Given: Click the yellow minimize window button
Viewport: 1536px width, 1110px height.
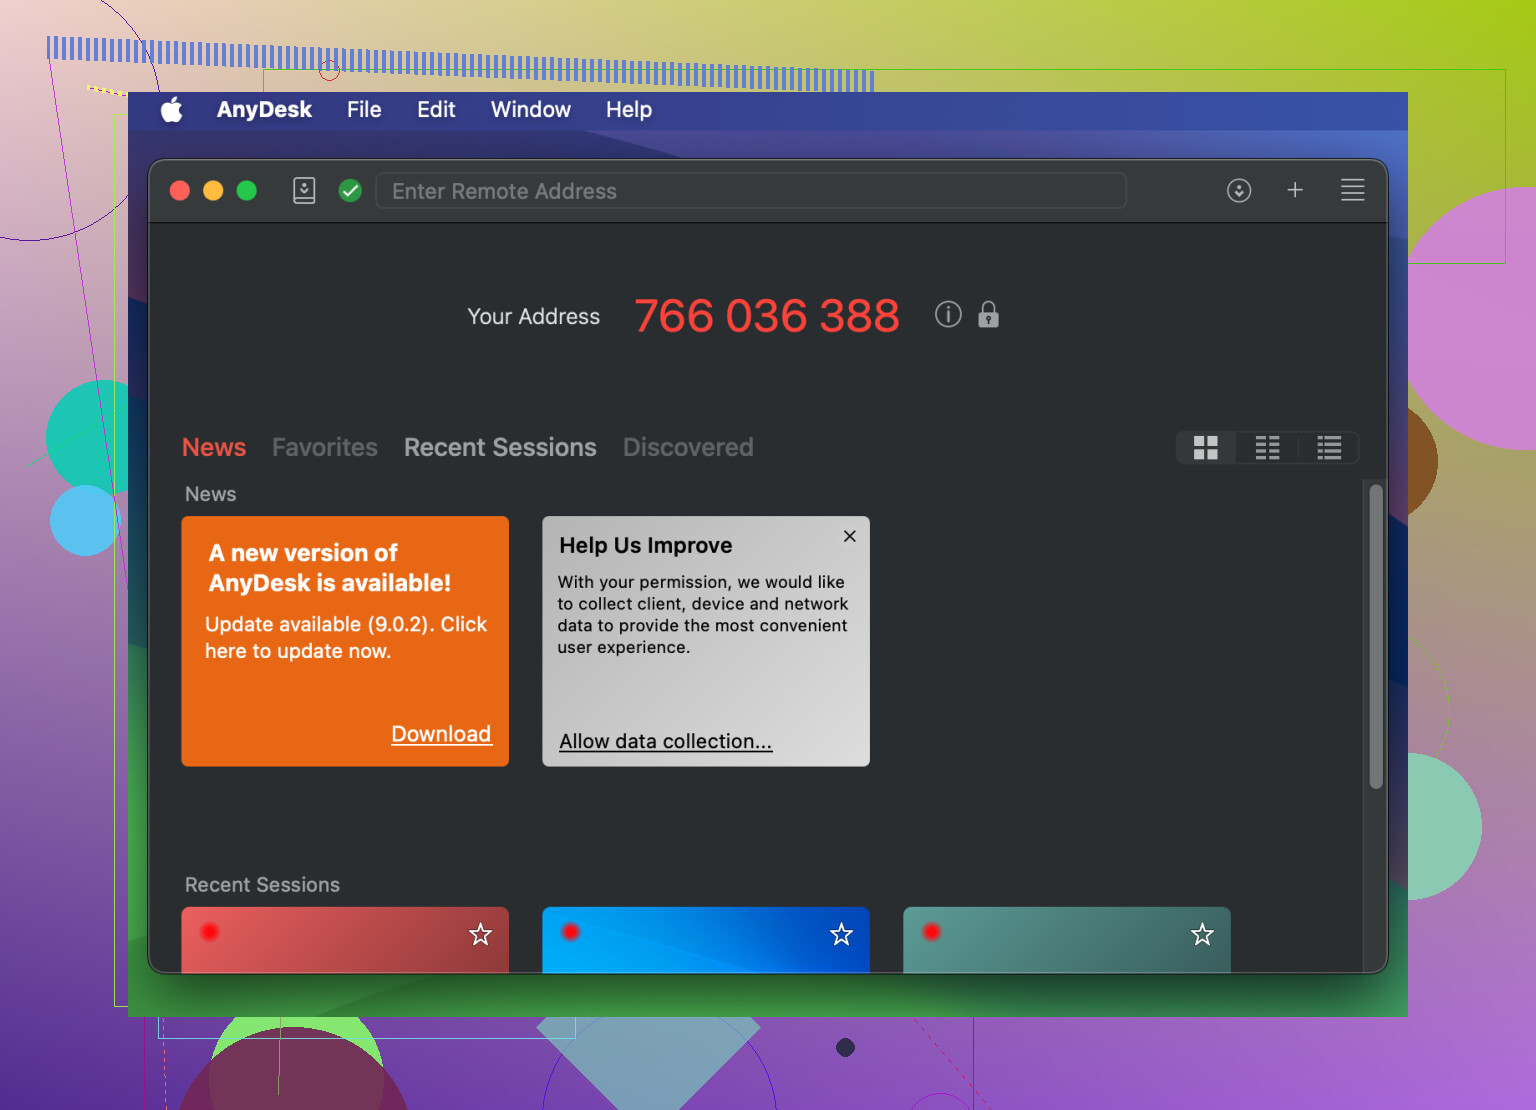Looking at the screenshot, I should [x=213, y=190].
